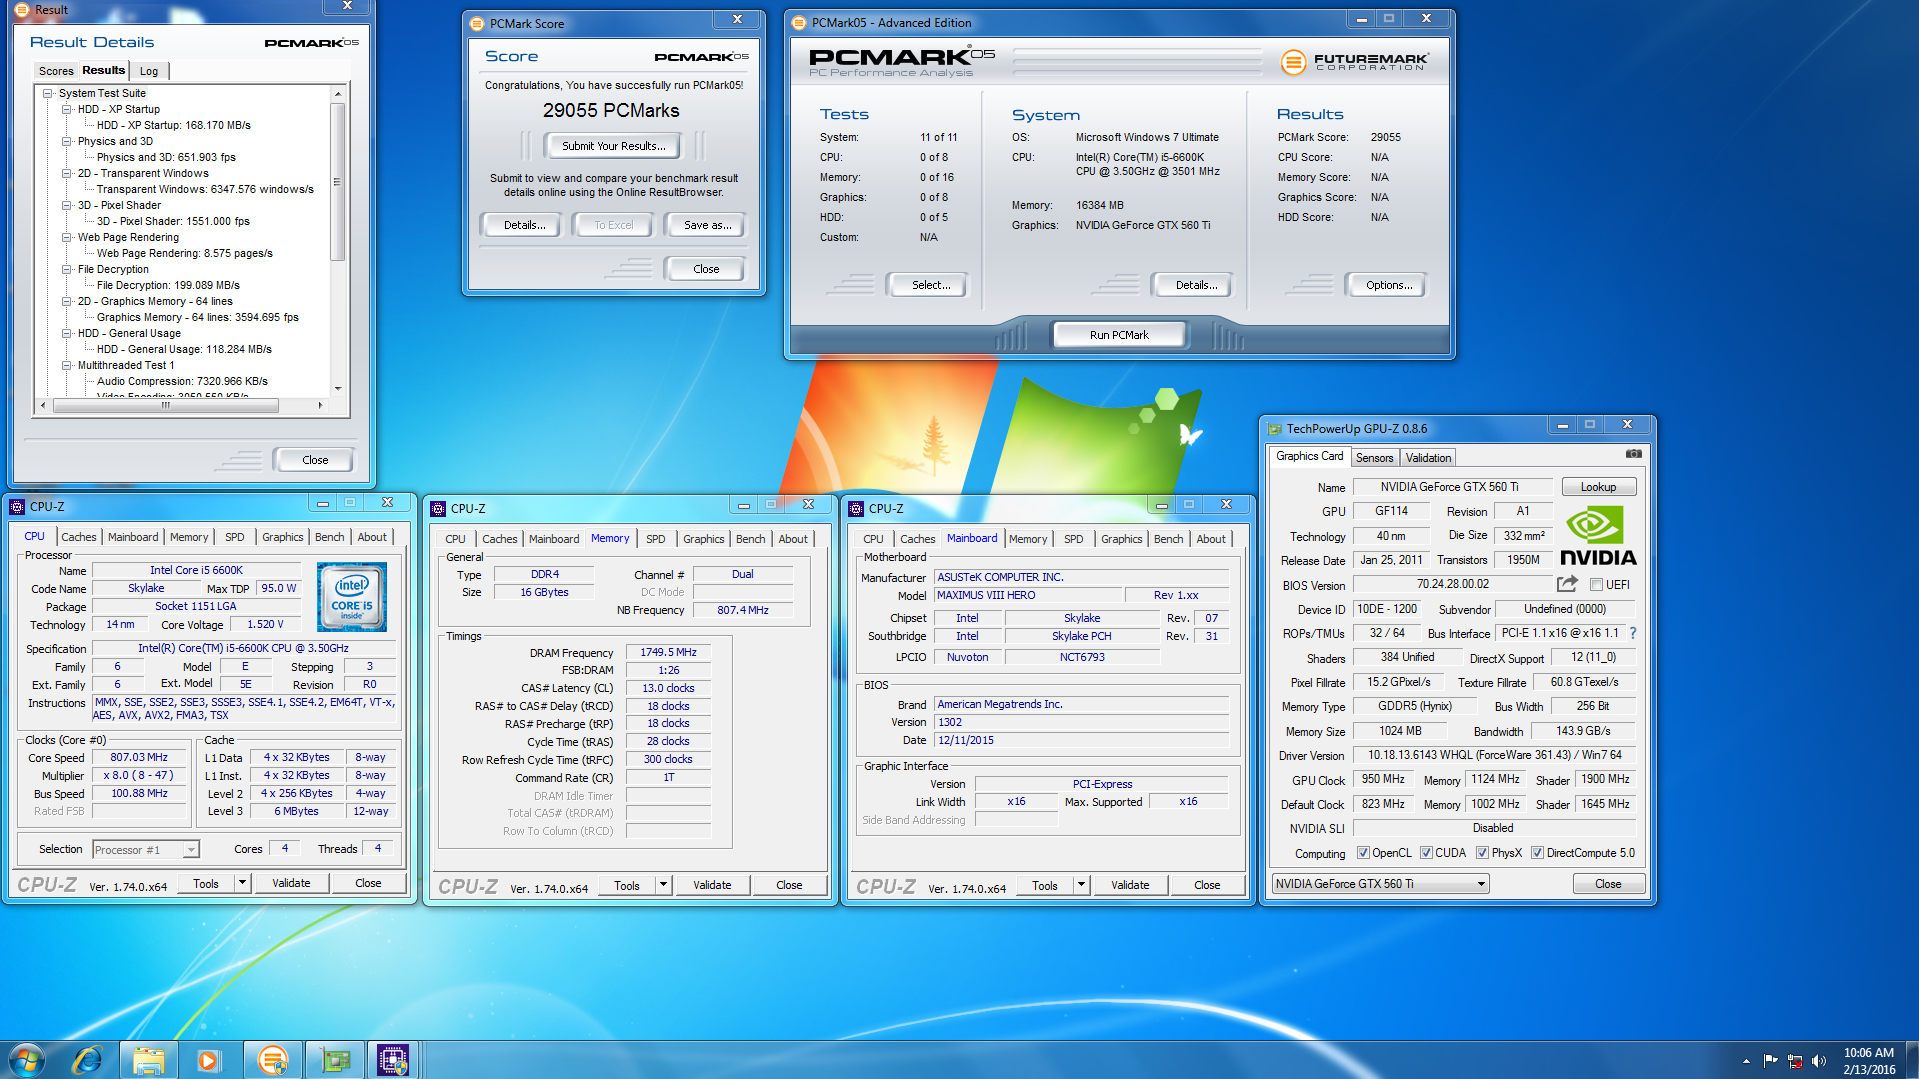
Task: Click the CPU-Z Mainboard window title icon
Action: tap(856, 509)
